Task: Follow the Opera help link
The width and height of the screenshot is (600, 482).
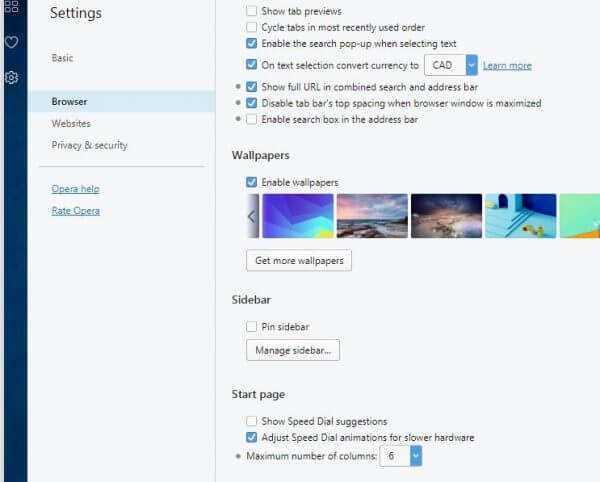Action: coord(75,189)
